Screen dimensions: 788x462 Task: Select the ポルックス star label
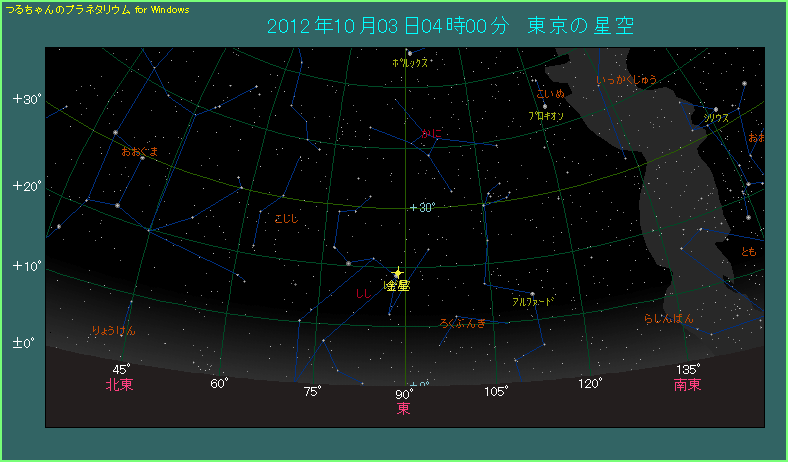(x=410, y=62)
